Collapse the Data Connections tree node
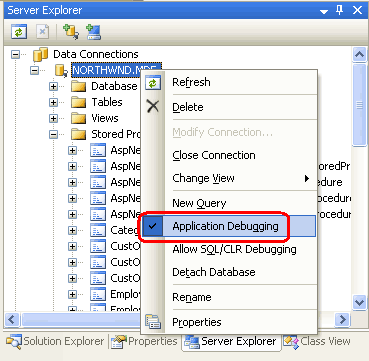The image size is (369, 361). click(x=16, y=54)
